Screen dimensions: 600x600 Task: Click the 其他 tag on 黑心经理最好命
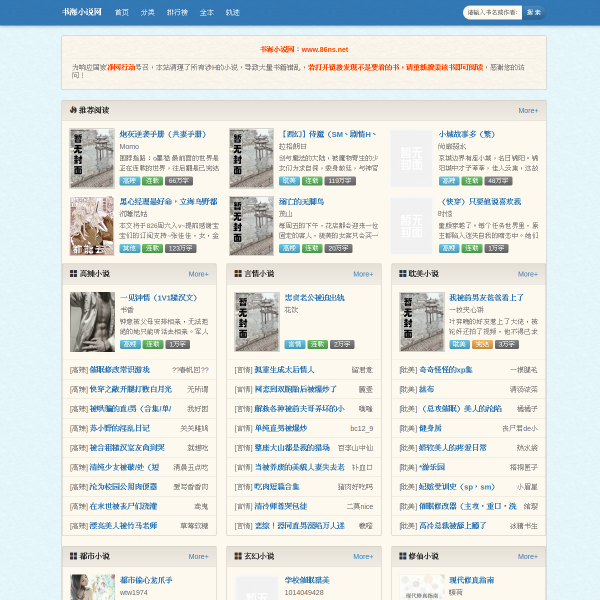(x=130, y=248)
